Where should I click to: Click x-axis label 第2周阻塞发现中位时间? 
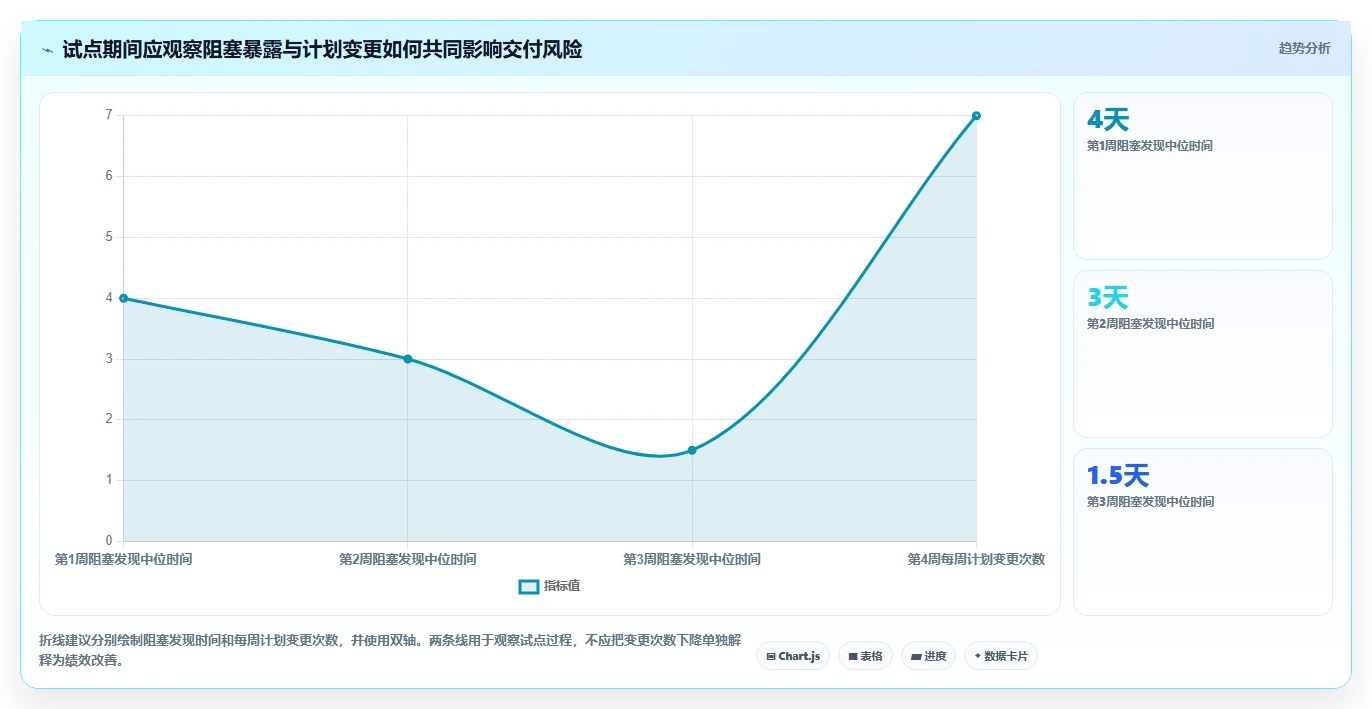(407, 560)
